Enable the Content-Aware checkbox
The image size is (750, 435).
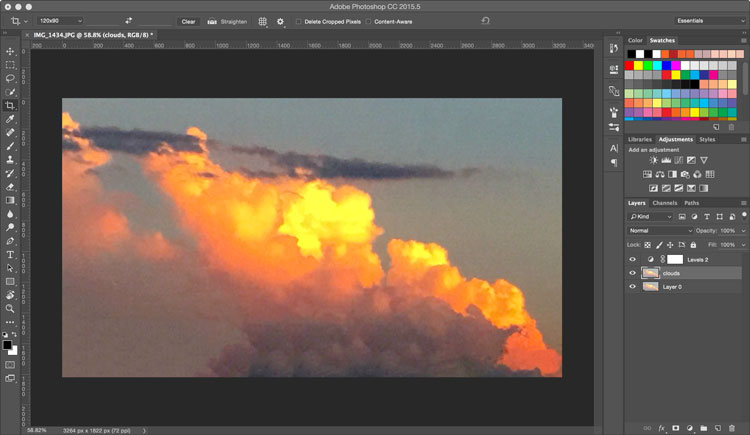[x=368, y=22]
